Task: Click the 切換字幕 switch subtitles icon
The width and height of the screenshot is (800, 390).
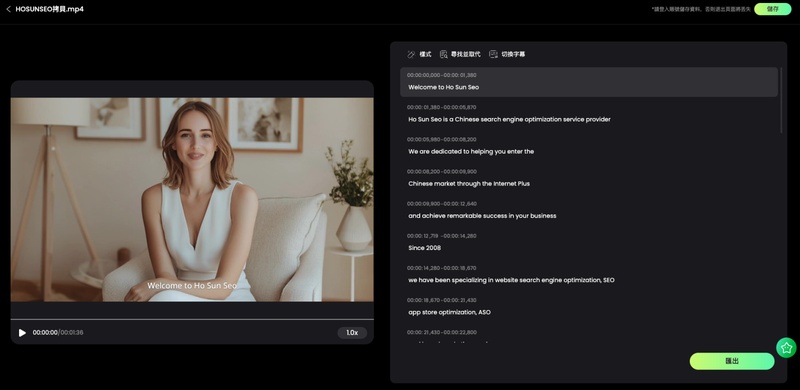Action: pyautogui.click(x=493, y=54)
